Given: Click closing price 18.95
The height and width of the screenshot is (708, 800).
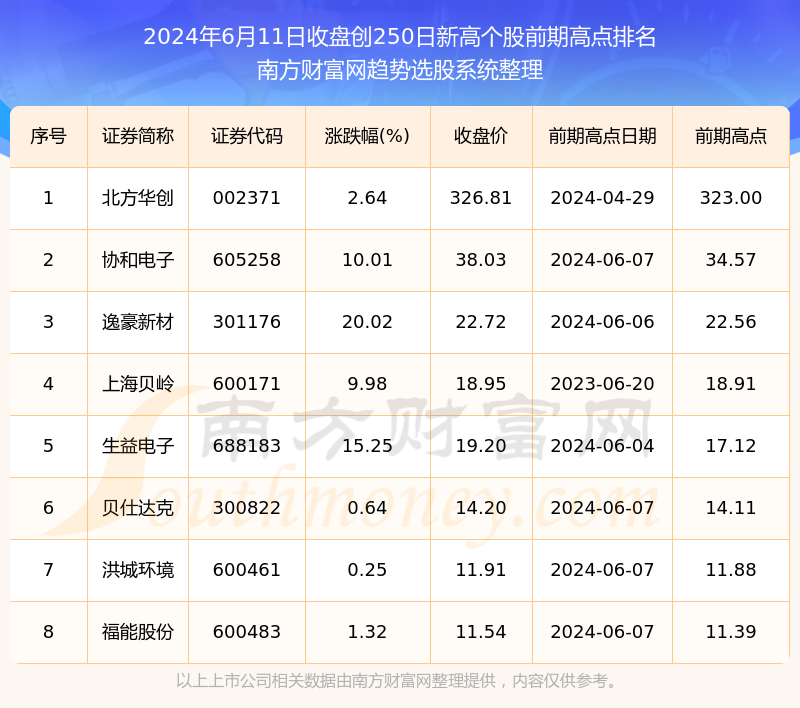Looking at the screenshot, I should coord(481,384).
